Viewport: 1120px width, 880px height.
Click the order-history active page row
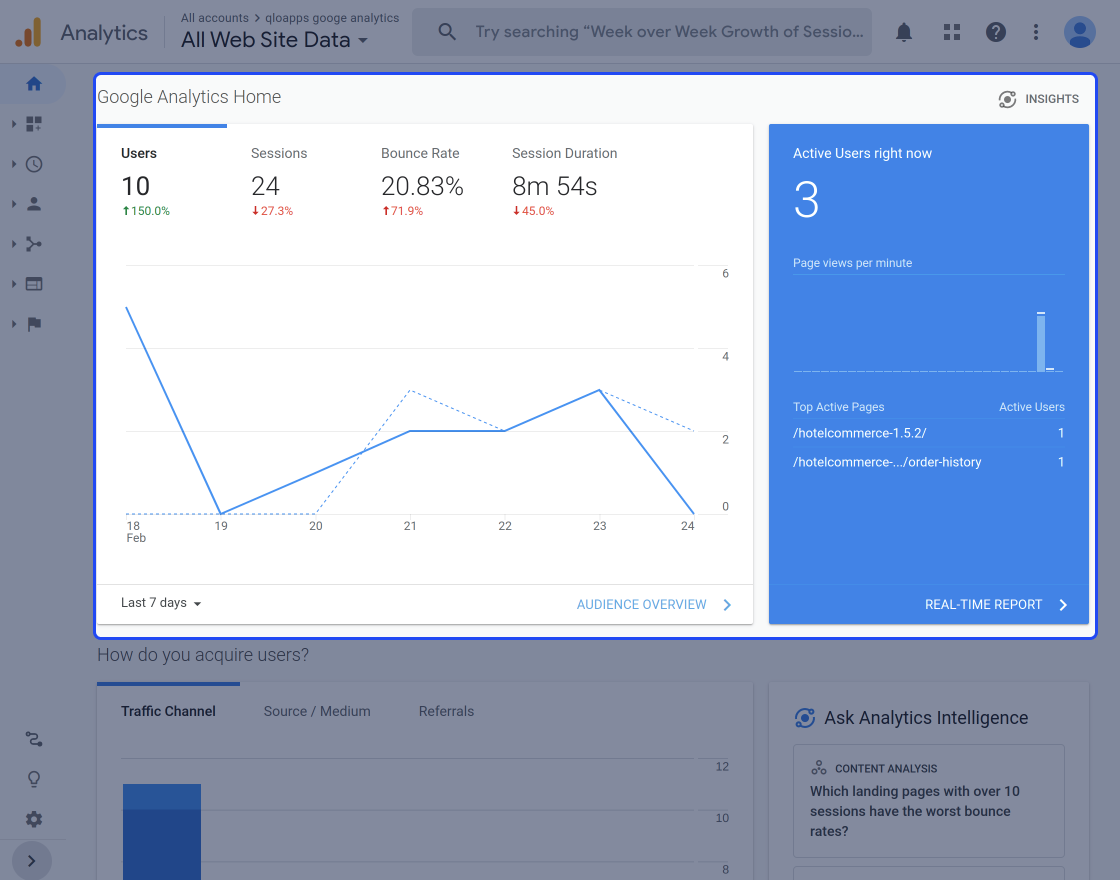coord(929,462)
